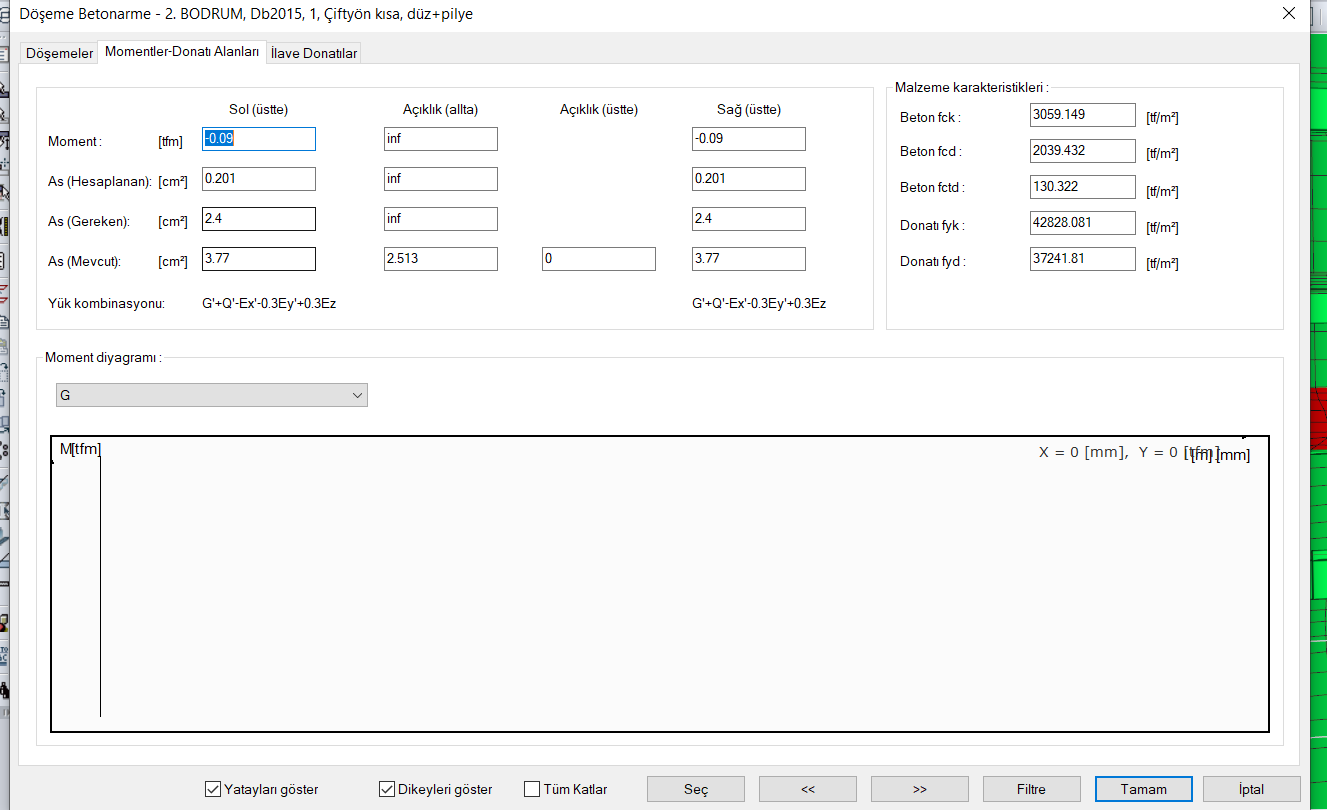Click Sağ As (Hesaplanan) field 0.201
Image resolution: width=1327 pixels, height=810 pixels.
point(749,179)
